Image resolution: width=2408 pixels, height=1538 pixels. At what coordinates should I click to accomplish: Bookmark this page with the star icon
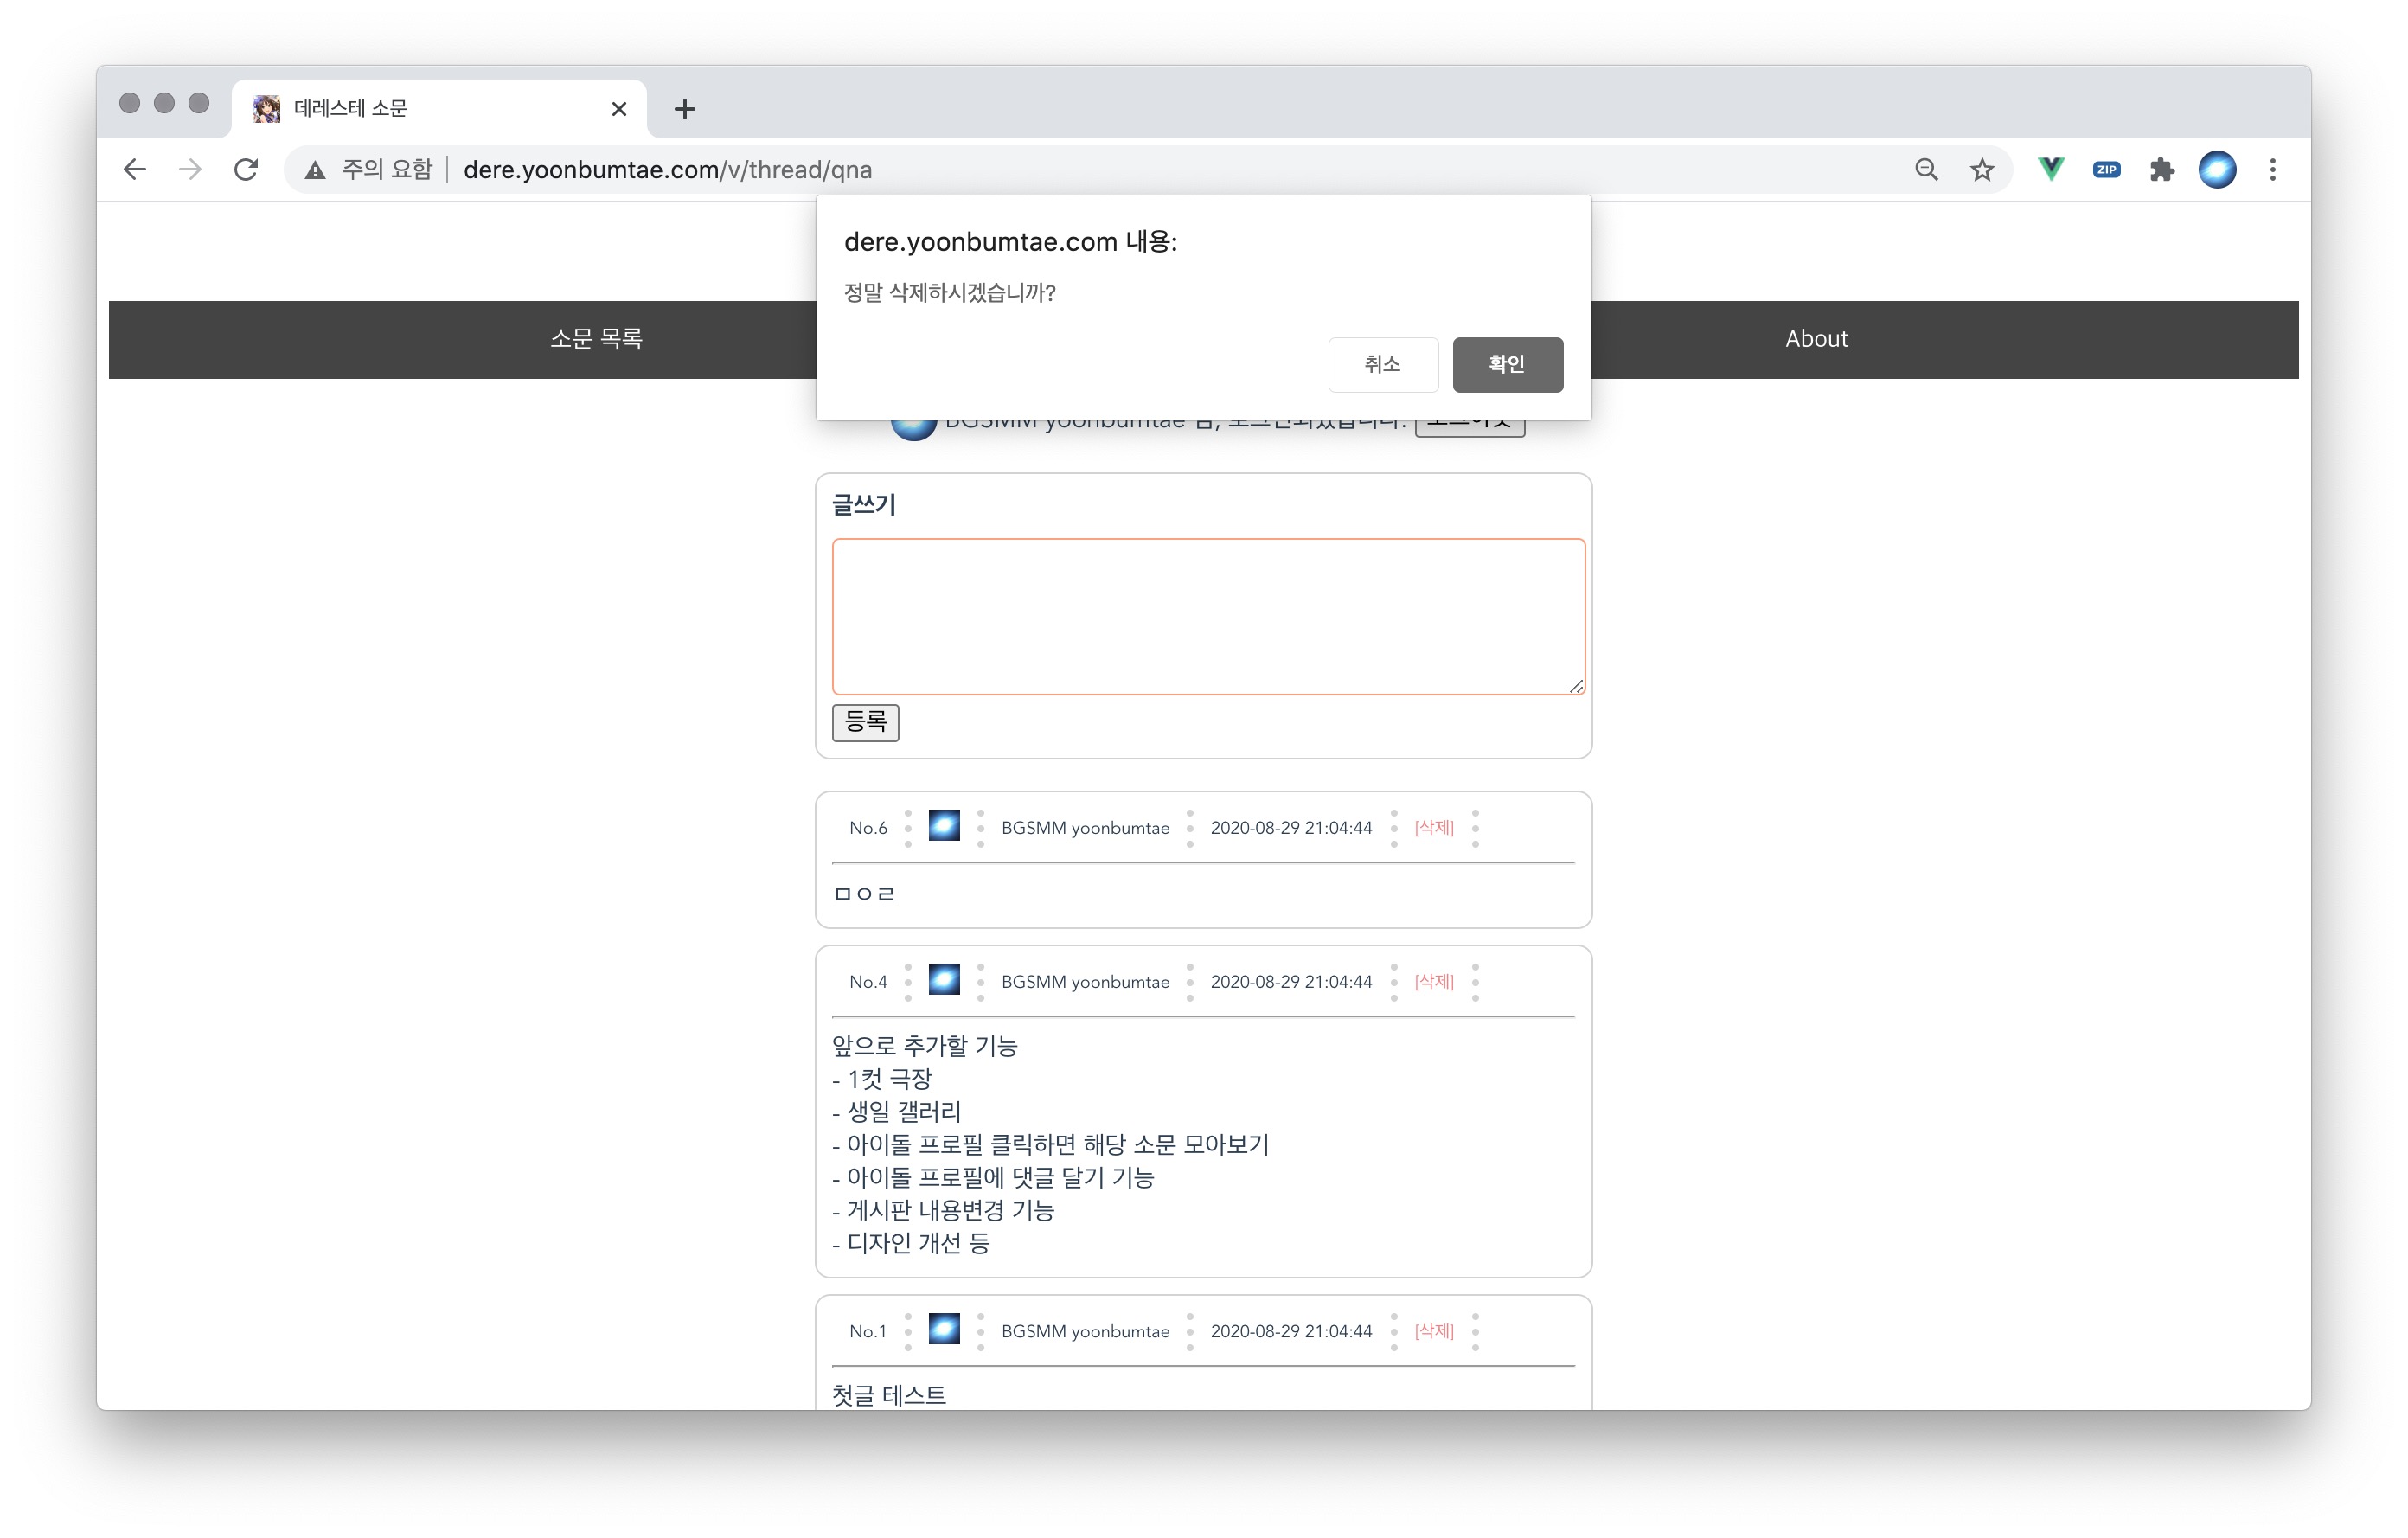(1981, 169)
